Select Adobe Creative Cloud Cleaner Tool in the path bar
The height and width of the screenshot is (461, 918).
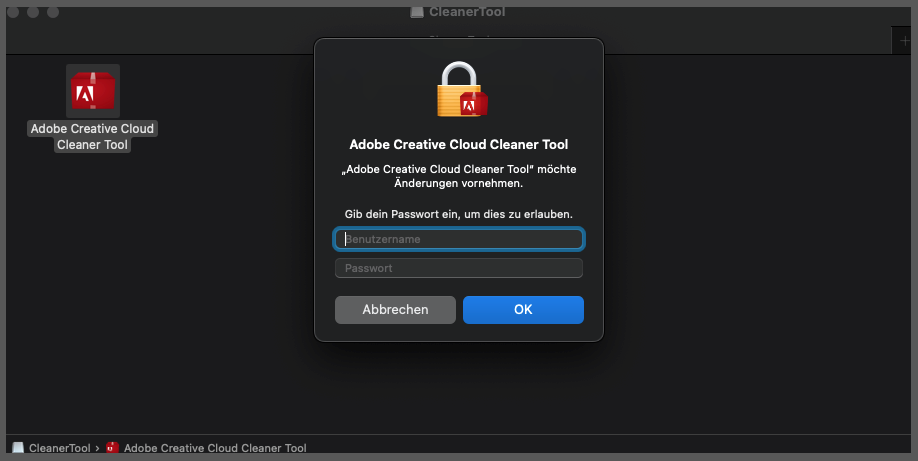215,448
